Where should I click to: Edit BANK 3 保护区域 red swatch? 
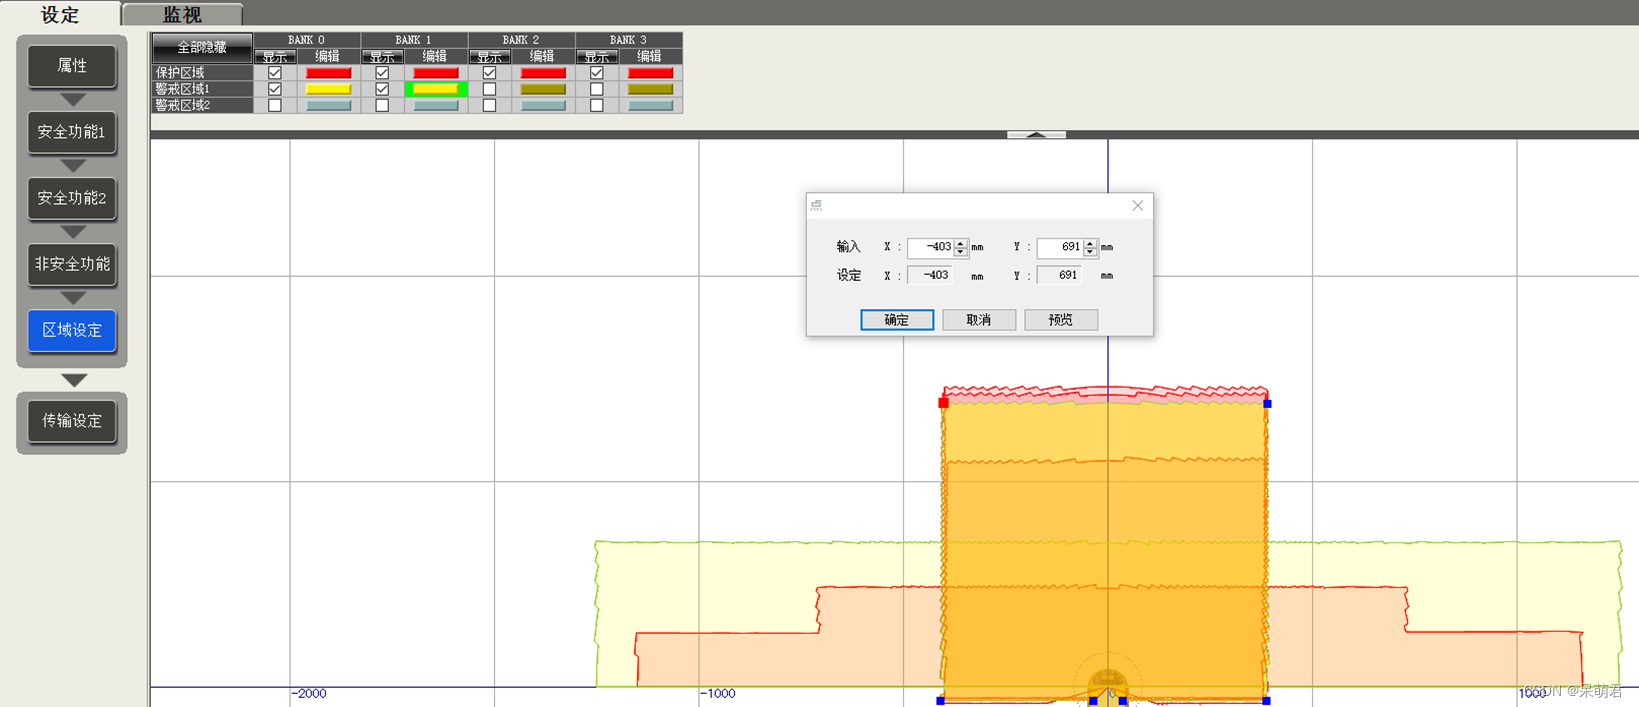650,73
